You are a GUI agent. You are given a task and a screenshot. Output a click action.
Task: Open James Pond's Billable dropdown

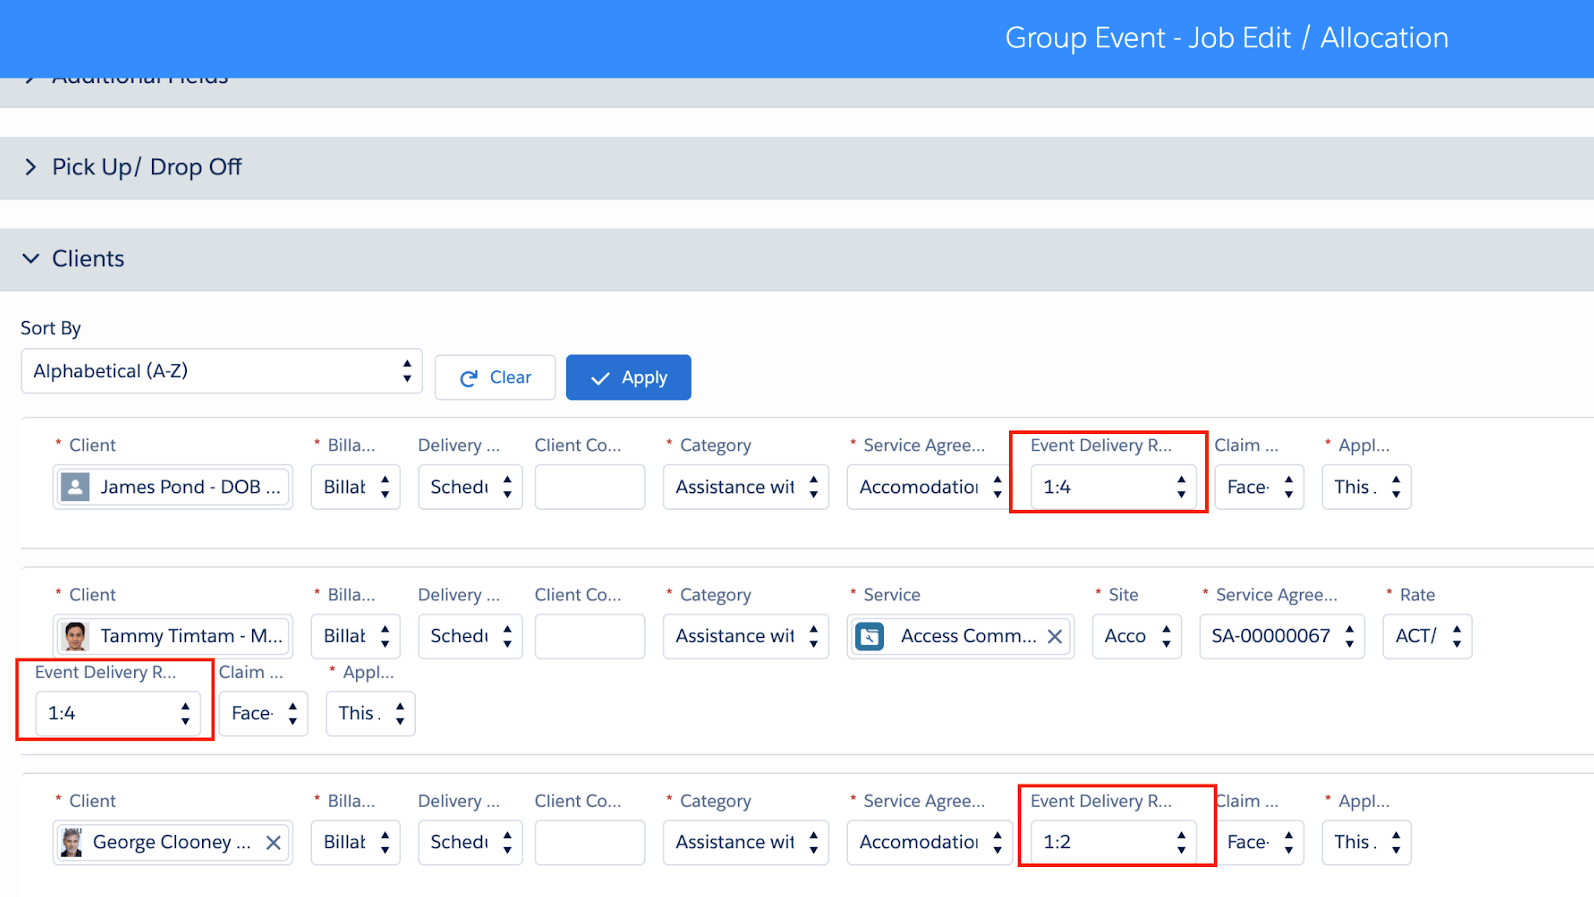(355, 487)
